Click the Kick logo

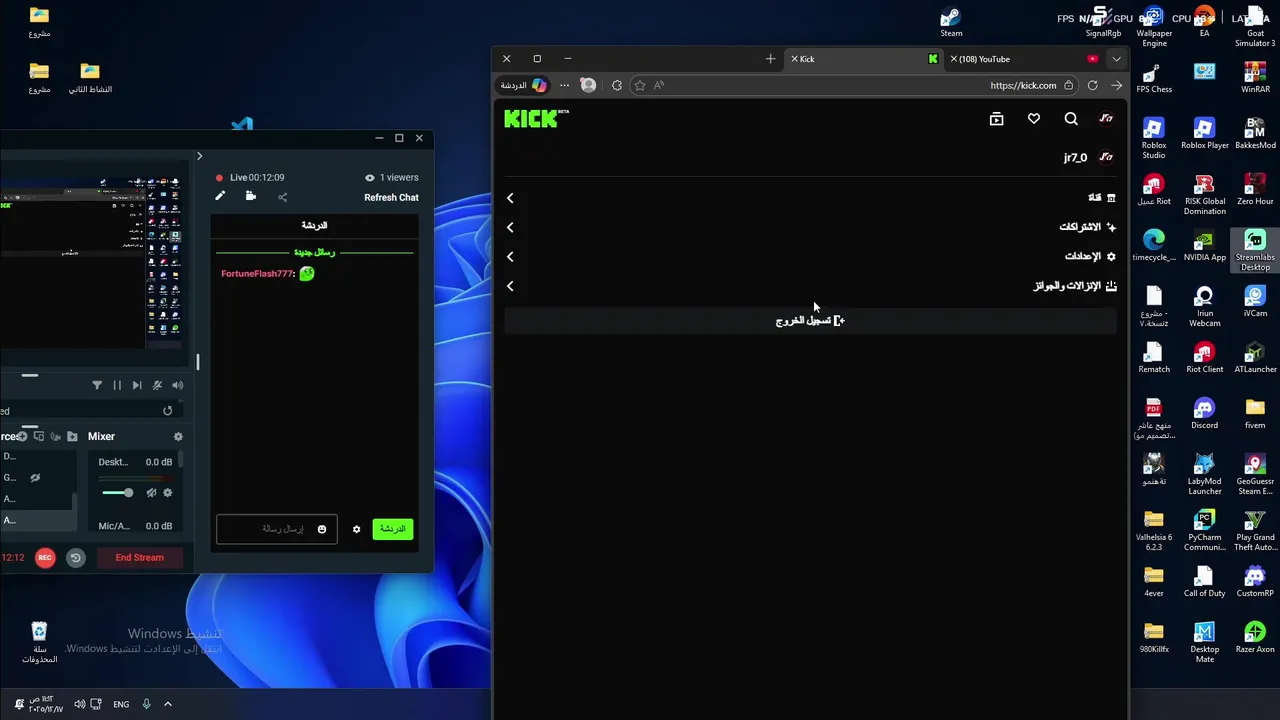[x=536, y=119]
